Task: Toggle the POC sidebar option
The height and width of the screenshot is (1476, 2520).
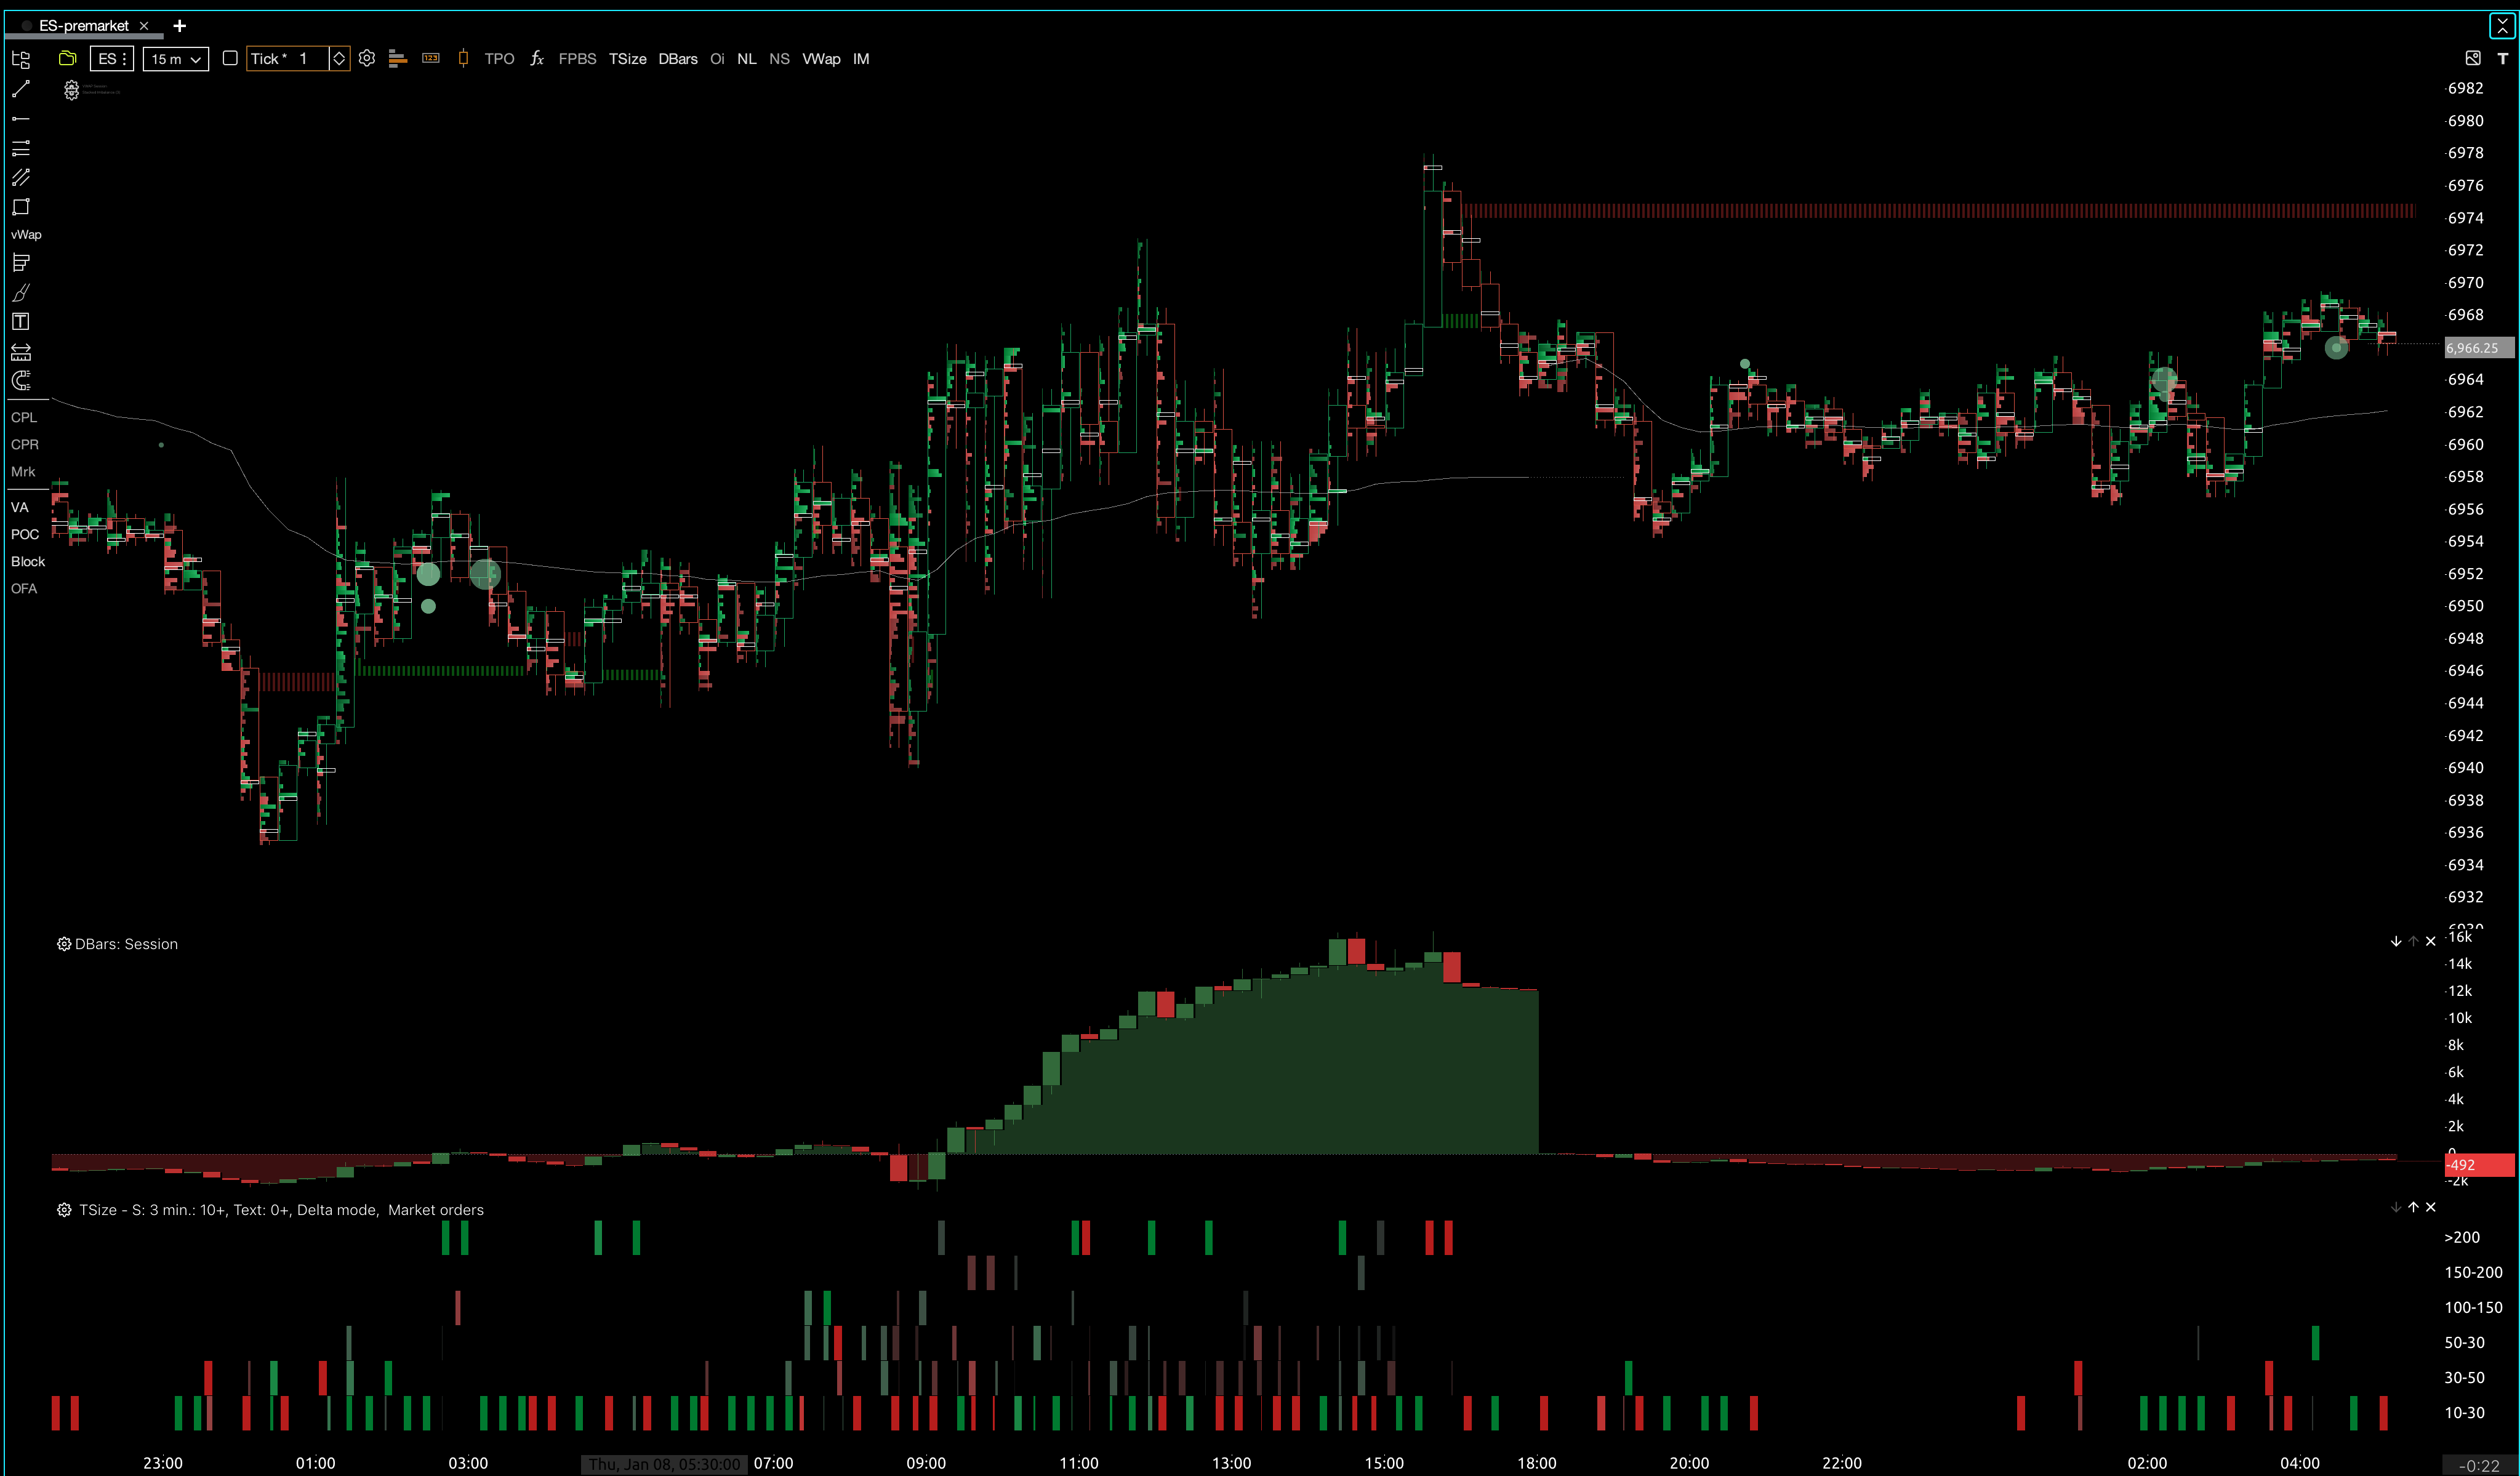Action: tap(25, 534)
